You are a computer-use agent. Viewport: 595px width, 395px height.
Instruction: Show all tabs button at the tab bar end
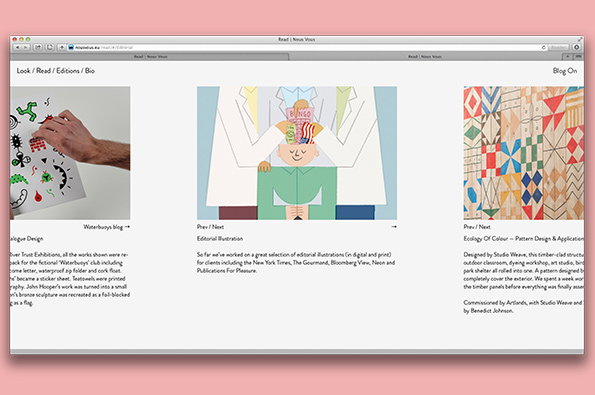(x=578, y=56)
